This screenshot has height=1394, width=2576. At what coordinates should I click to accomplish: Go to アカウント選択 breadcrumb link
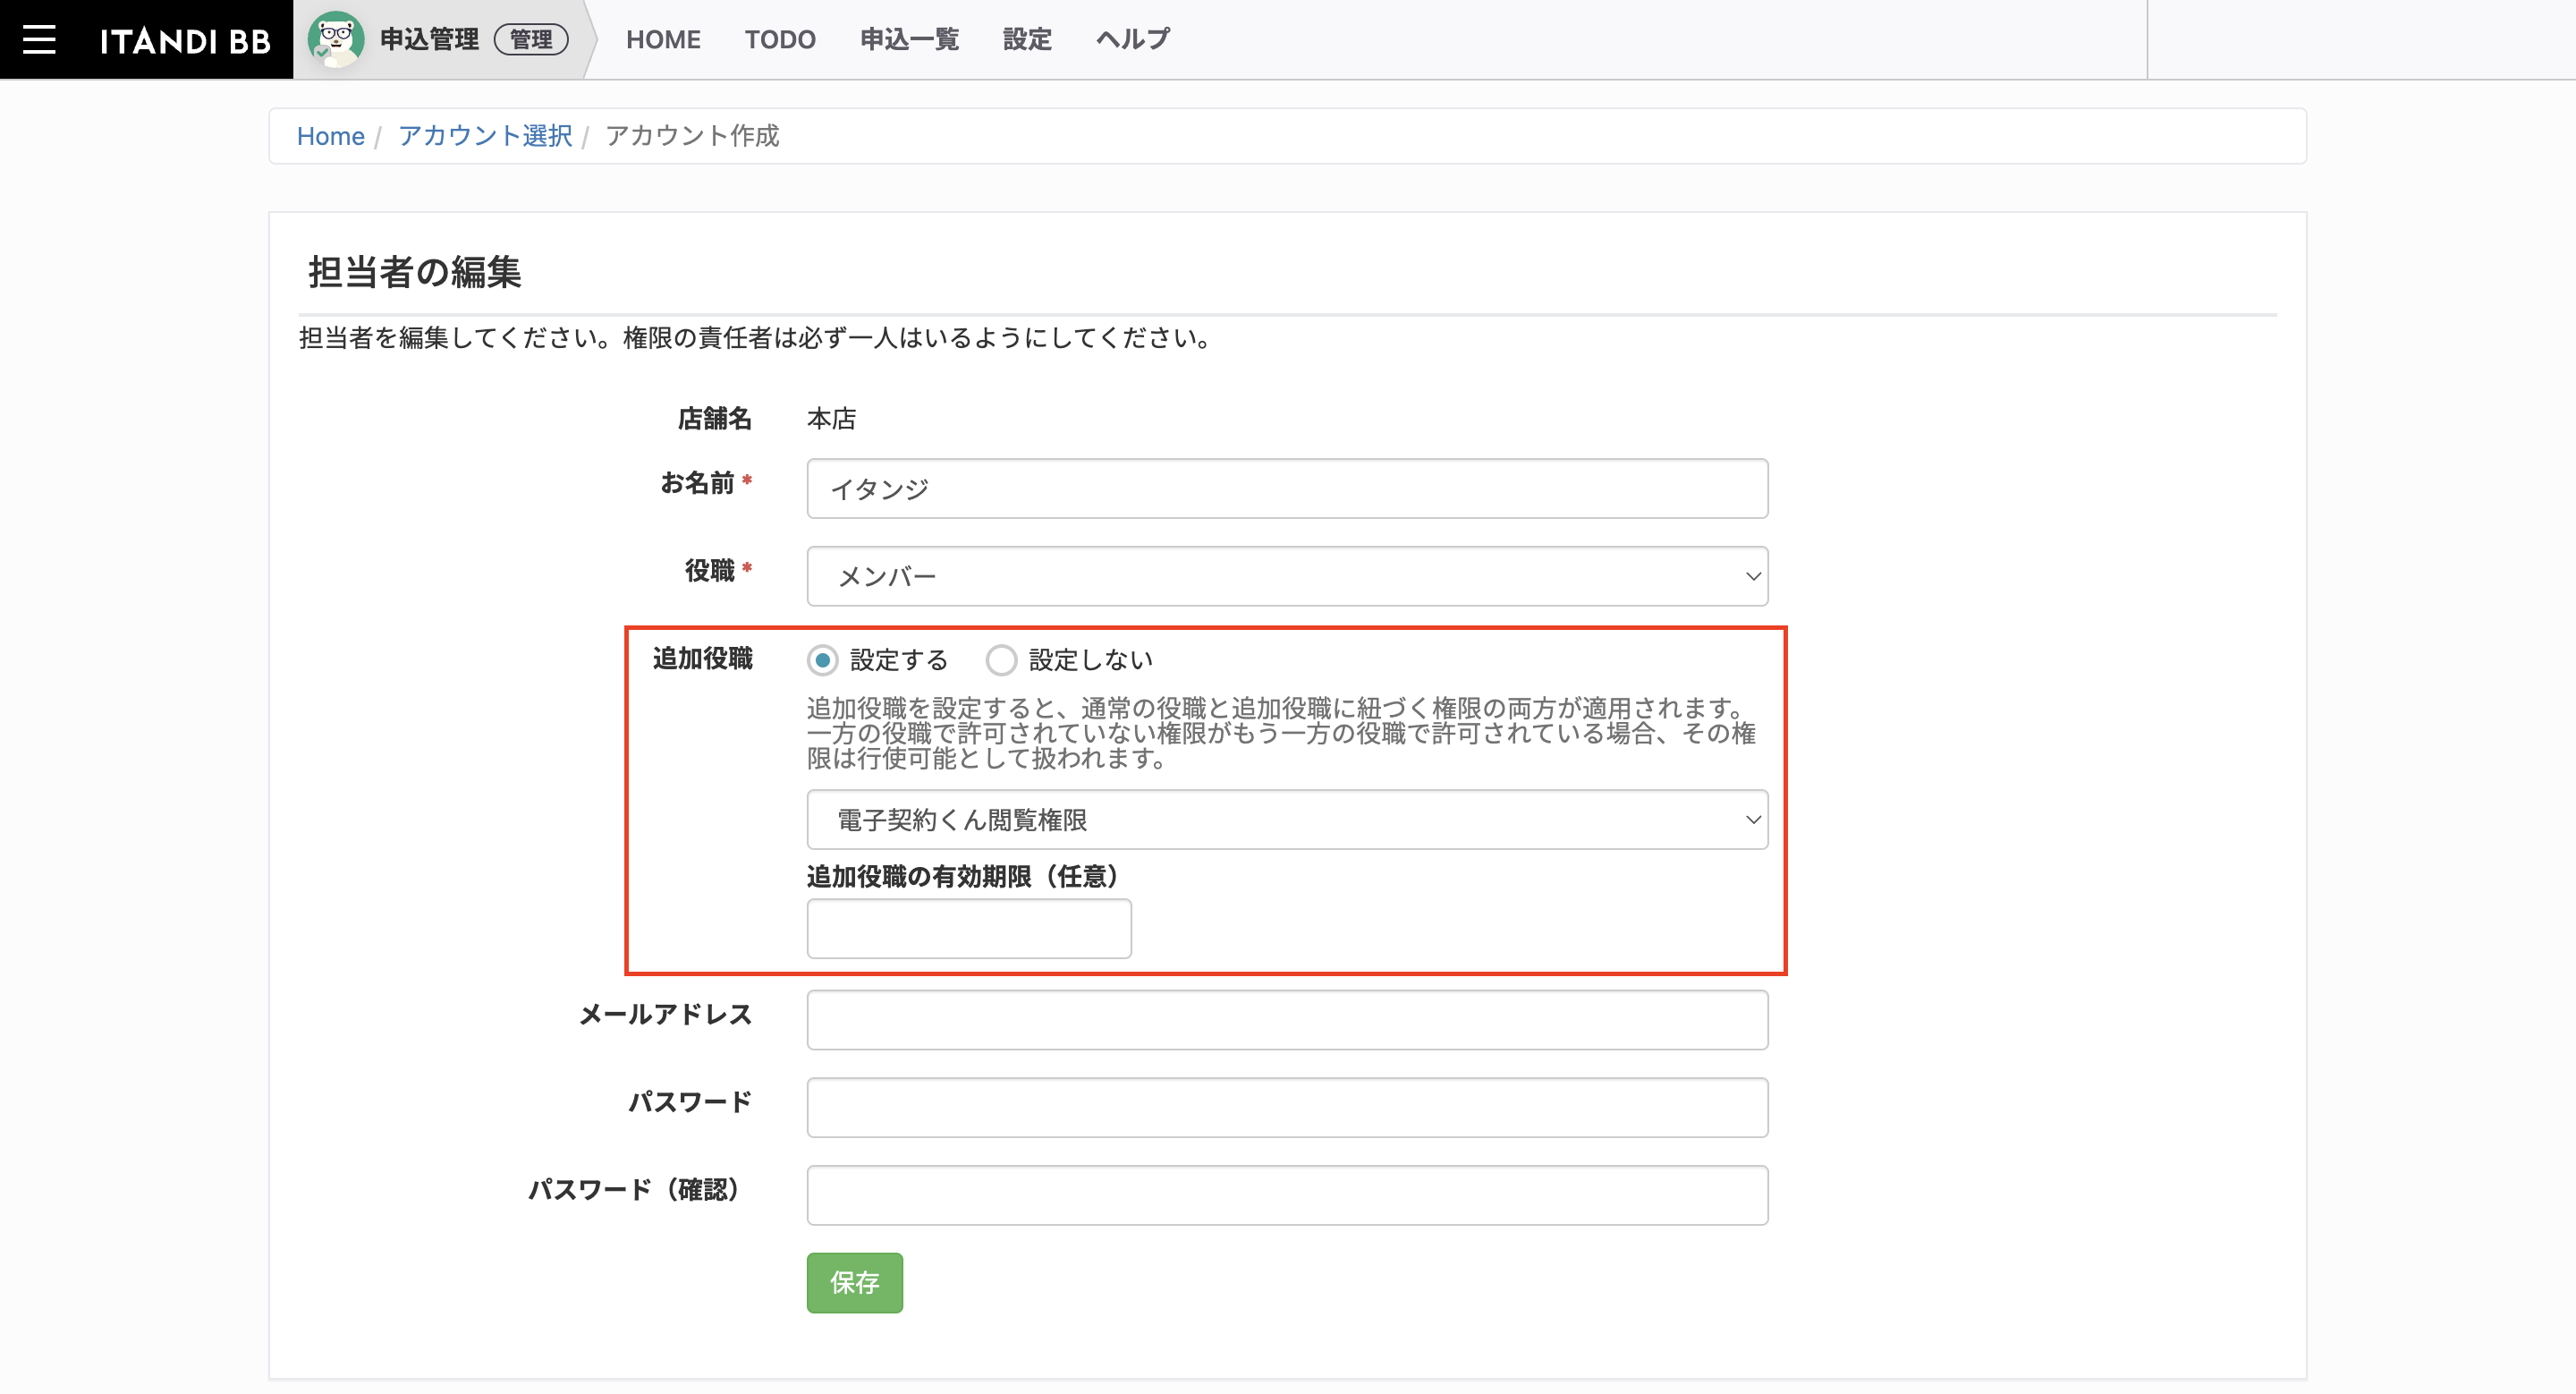point(485,136)
